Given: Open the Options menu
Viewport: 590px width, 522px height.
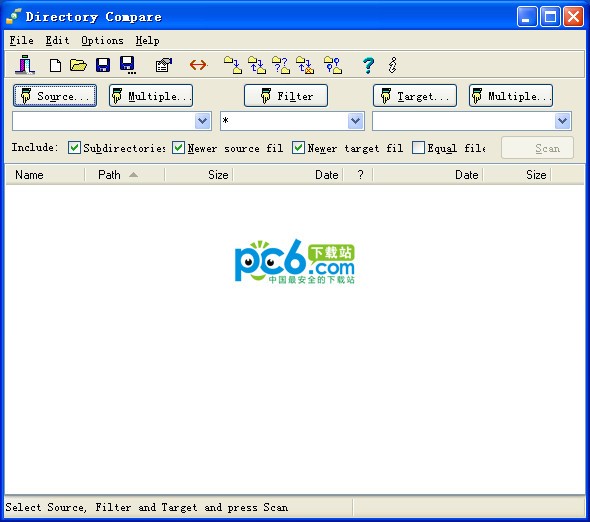Looking at the screenshot, I should [102, 40].
